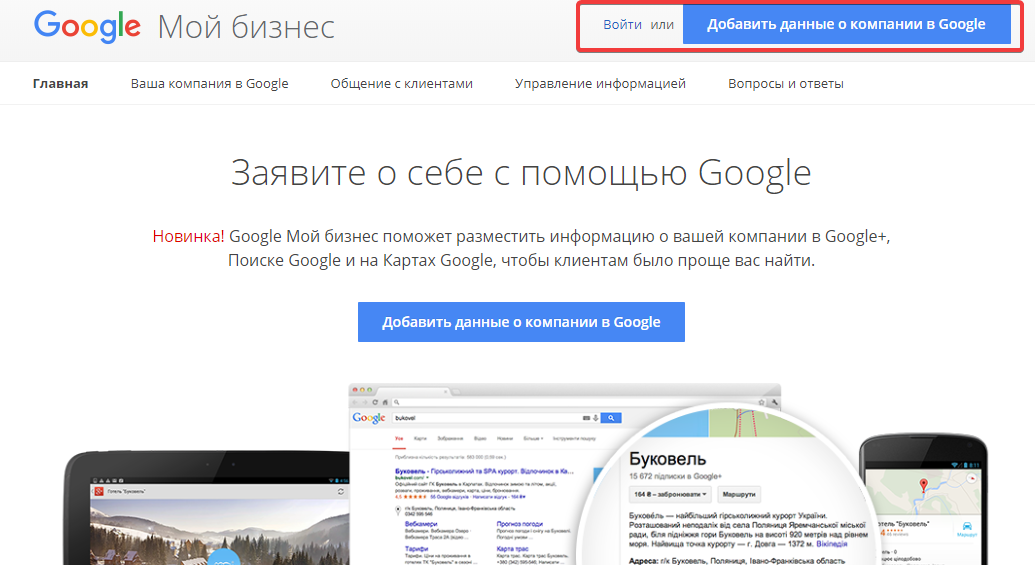The height and width of the screenshot is (565, 1035).
Task: Click the smartphone map image
Action: coord(924,500)
